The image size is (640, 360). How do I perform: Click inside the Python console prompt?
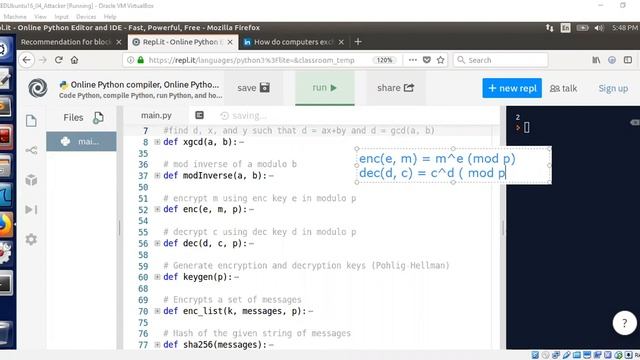(x=527, y=128)
